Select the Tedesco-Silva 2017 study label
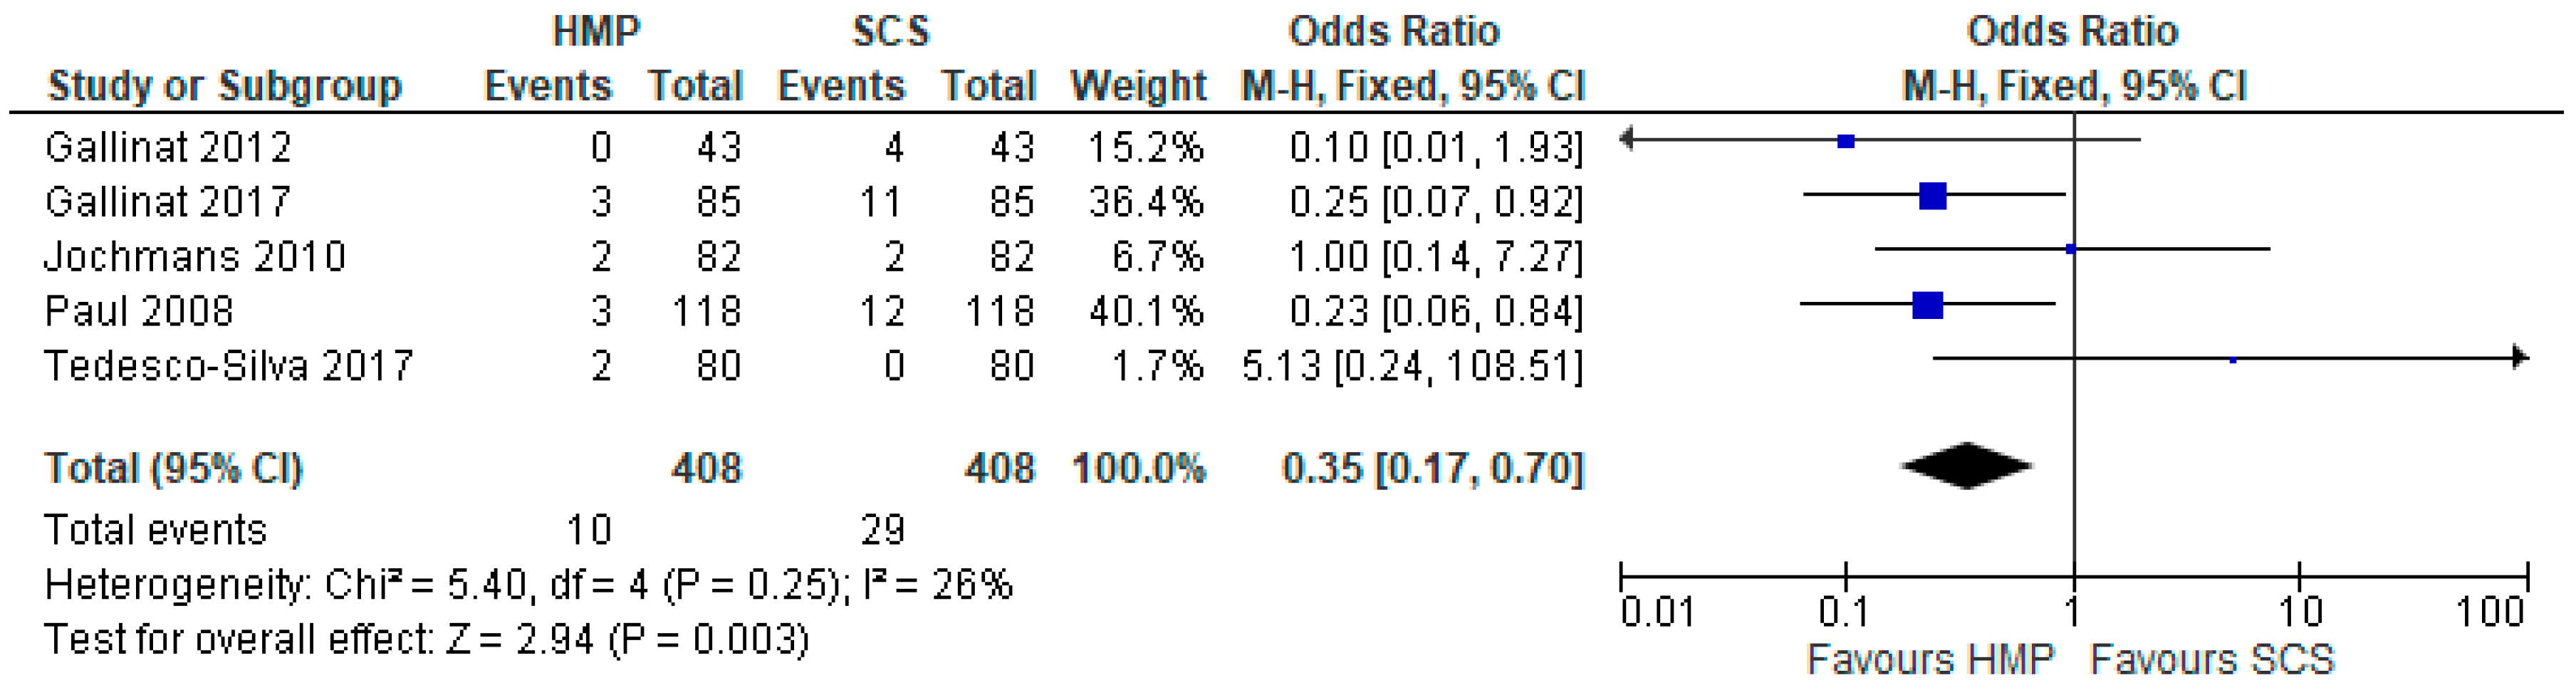Viewport: 2576px width, 690px height. click(228, 366)
